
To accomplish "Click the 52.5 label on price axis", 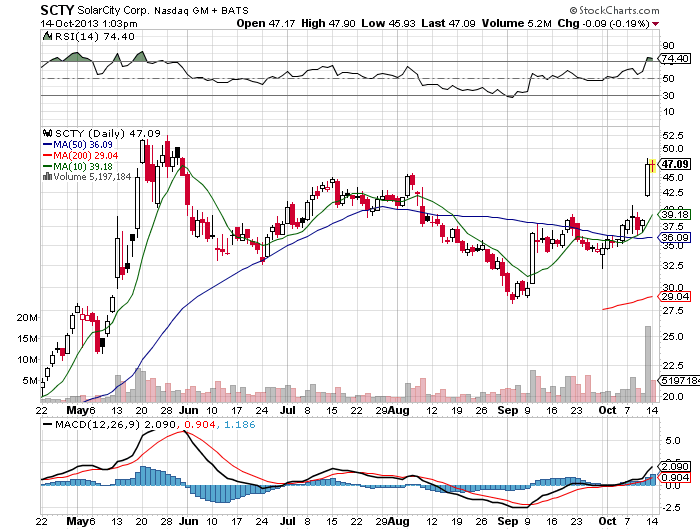I will [x=673, y=135].
